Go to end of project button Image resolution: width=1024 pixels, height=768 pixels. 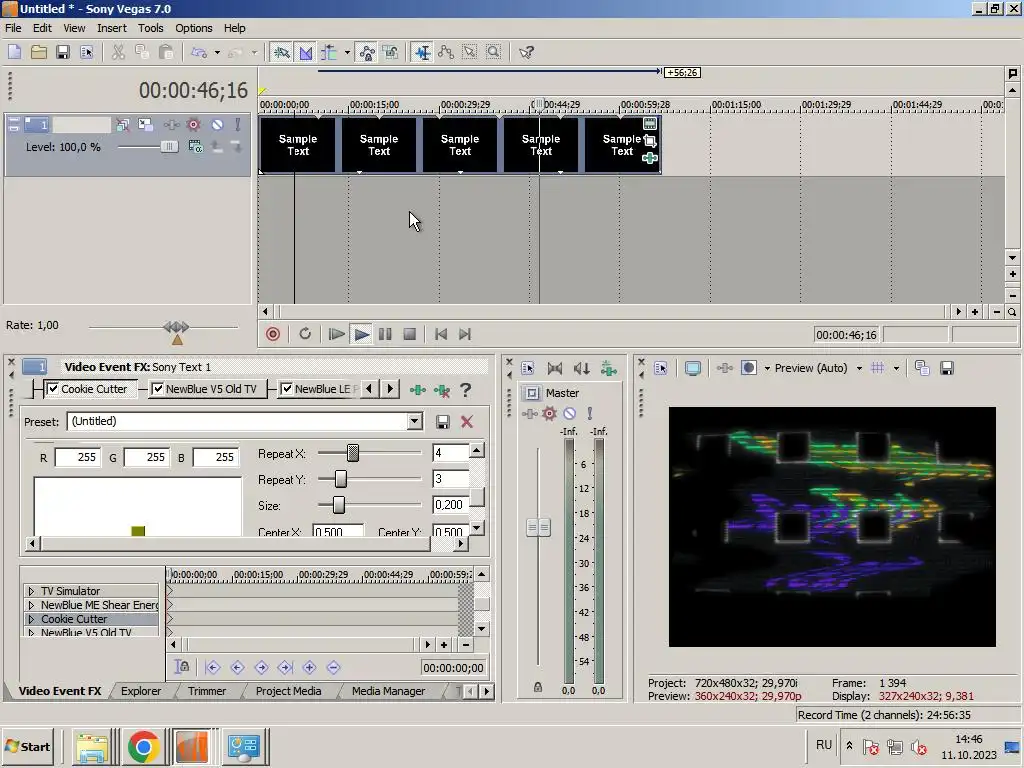[x=465, y=334]
